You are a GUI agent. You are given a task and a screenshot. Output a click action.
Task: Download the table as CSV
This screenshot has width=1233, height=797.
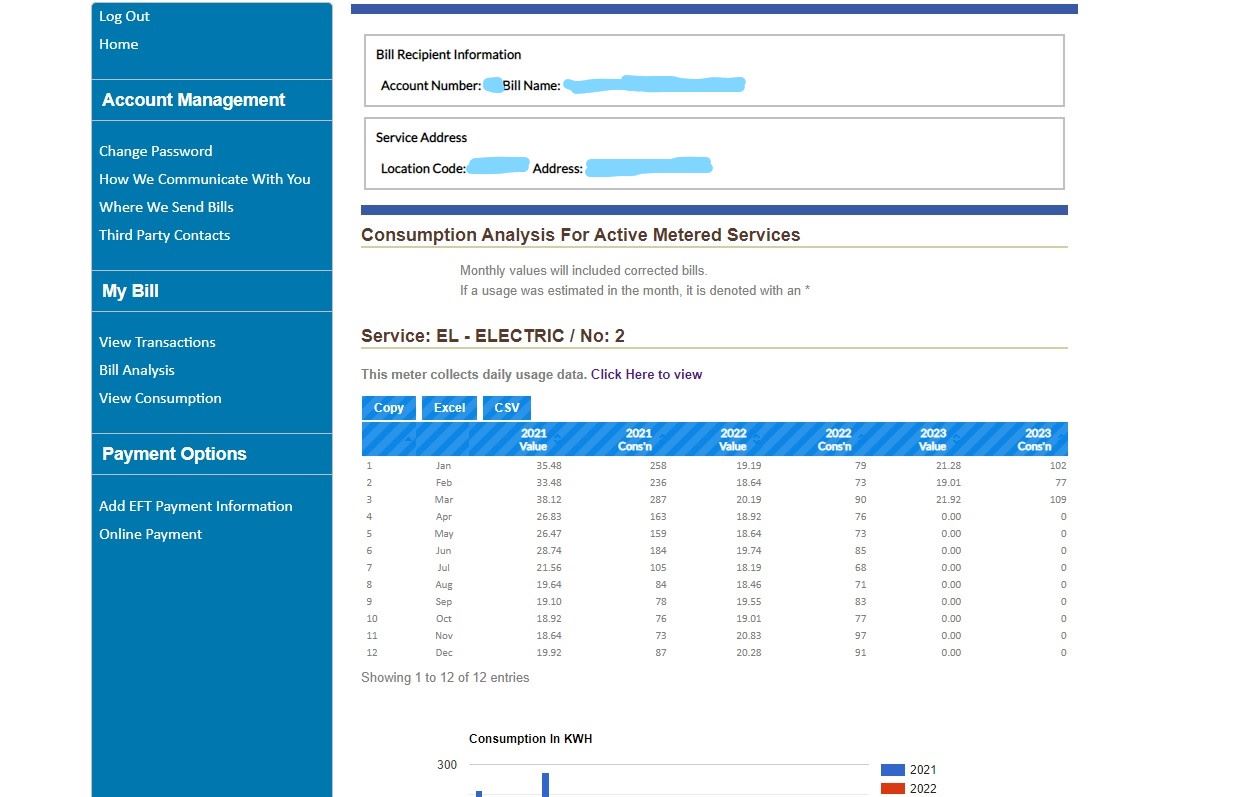[506, 407]
